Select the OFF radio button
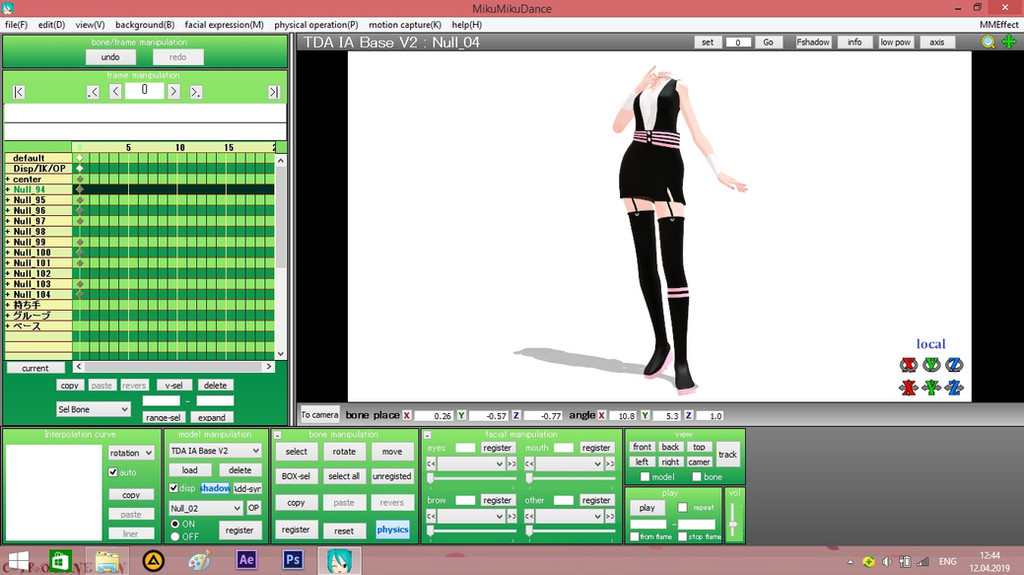1024x575 pixels. click(175, 536)
